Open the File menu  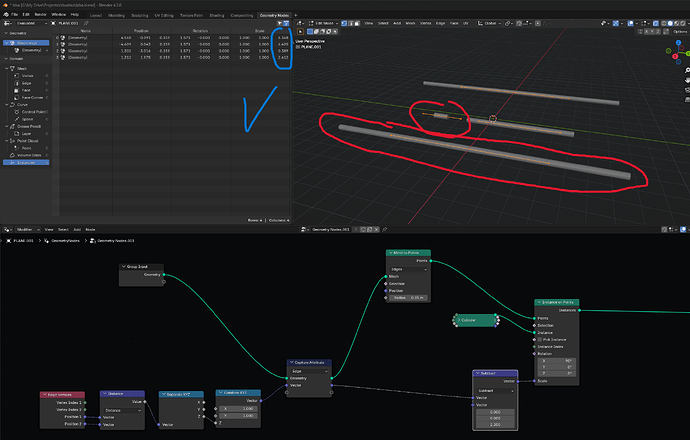pyautogui.click(x=15, y=15)
